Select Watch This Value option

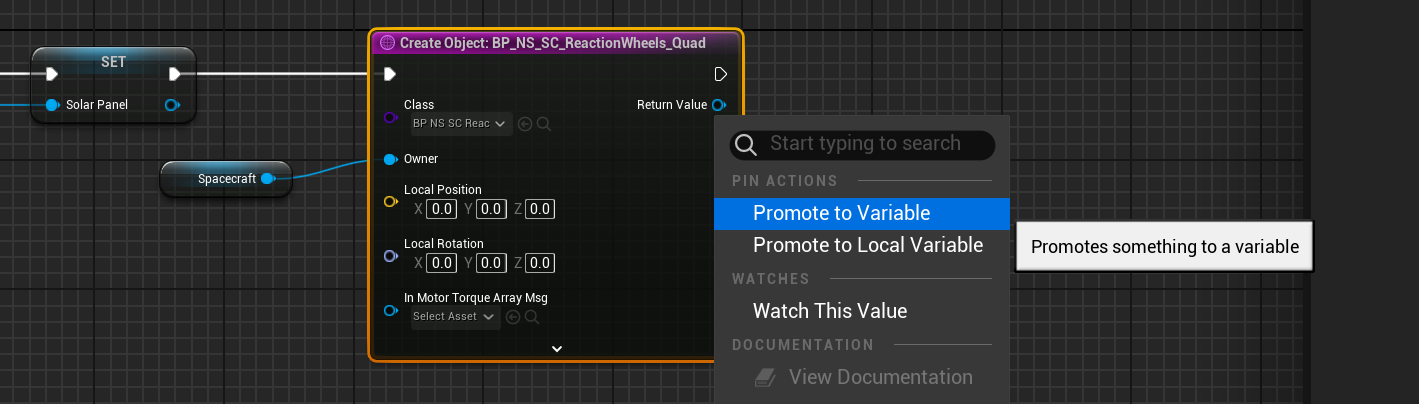829,311
